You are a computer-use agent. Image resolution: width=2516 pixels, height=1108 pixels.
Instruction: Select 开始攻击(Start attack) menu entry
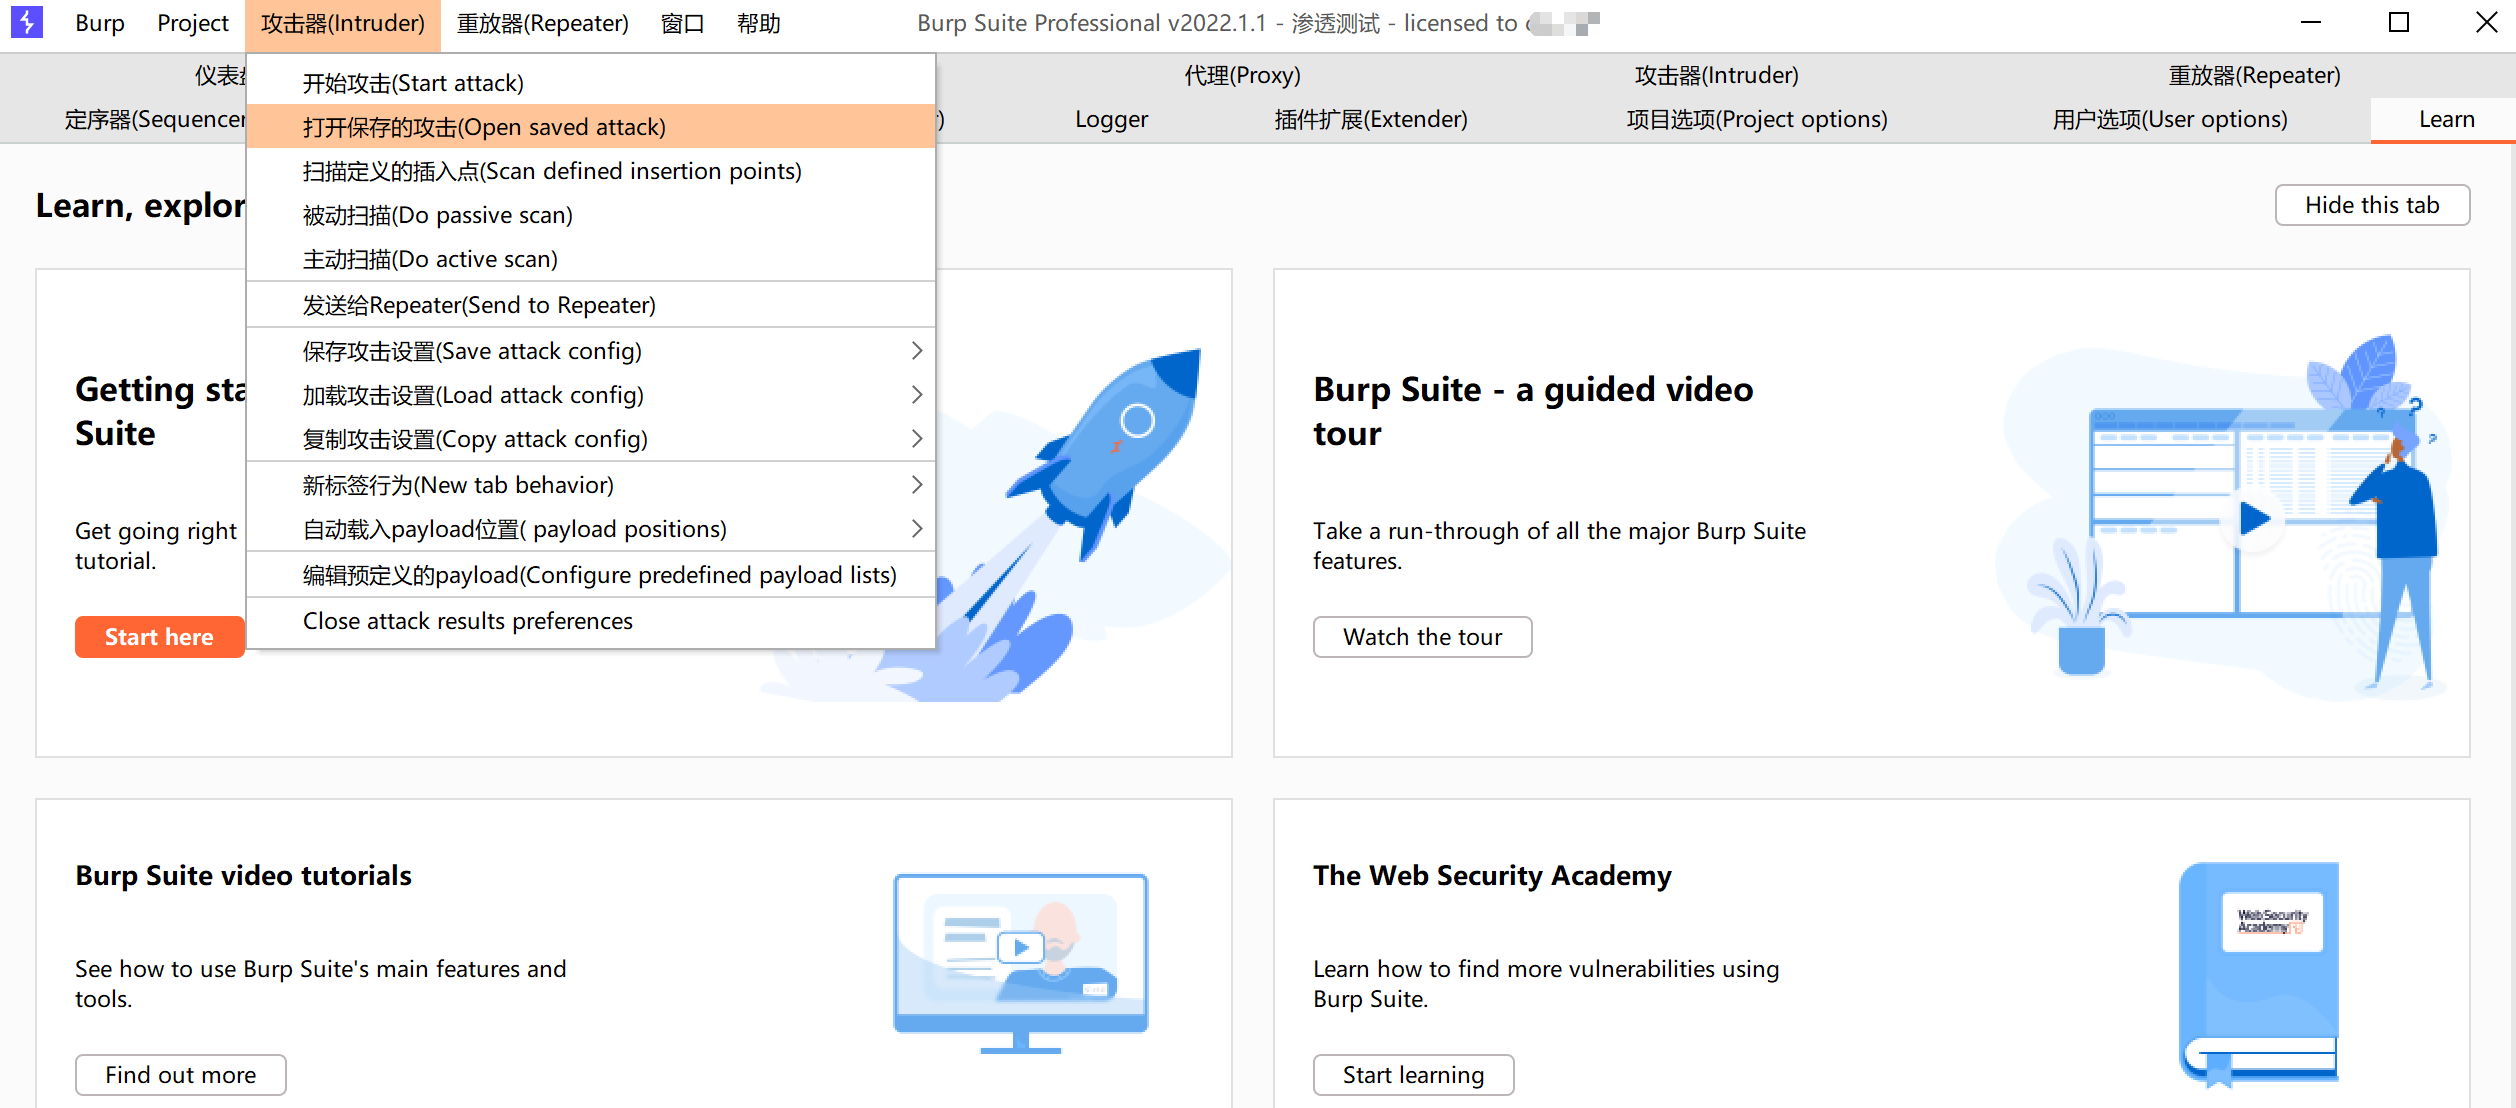click(591, 83)
